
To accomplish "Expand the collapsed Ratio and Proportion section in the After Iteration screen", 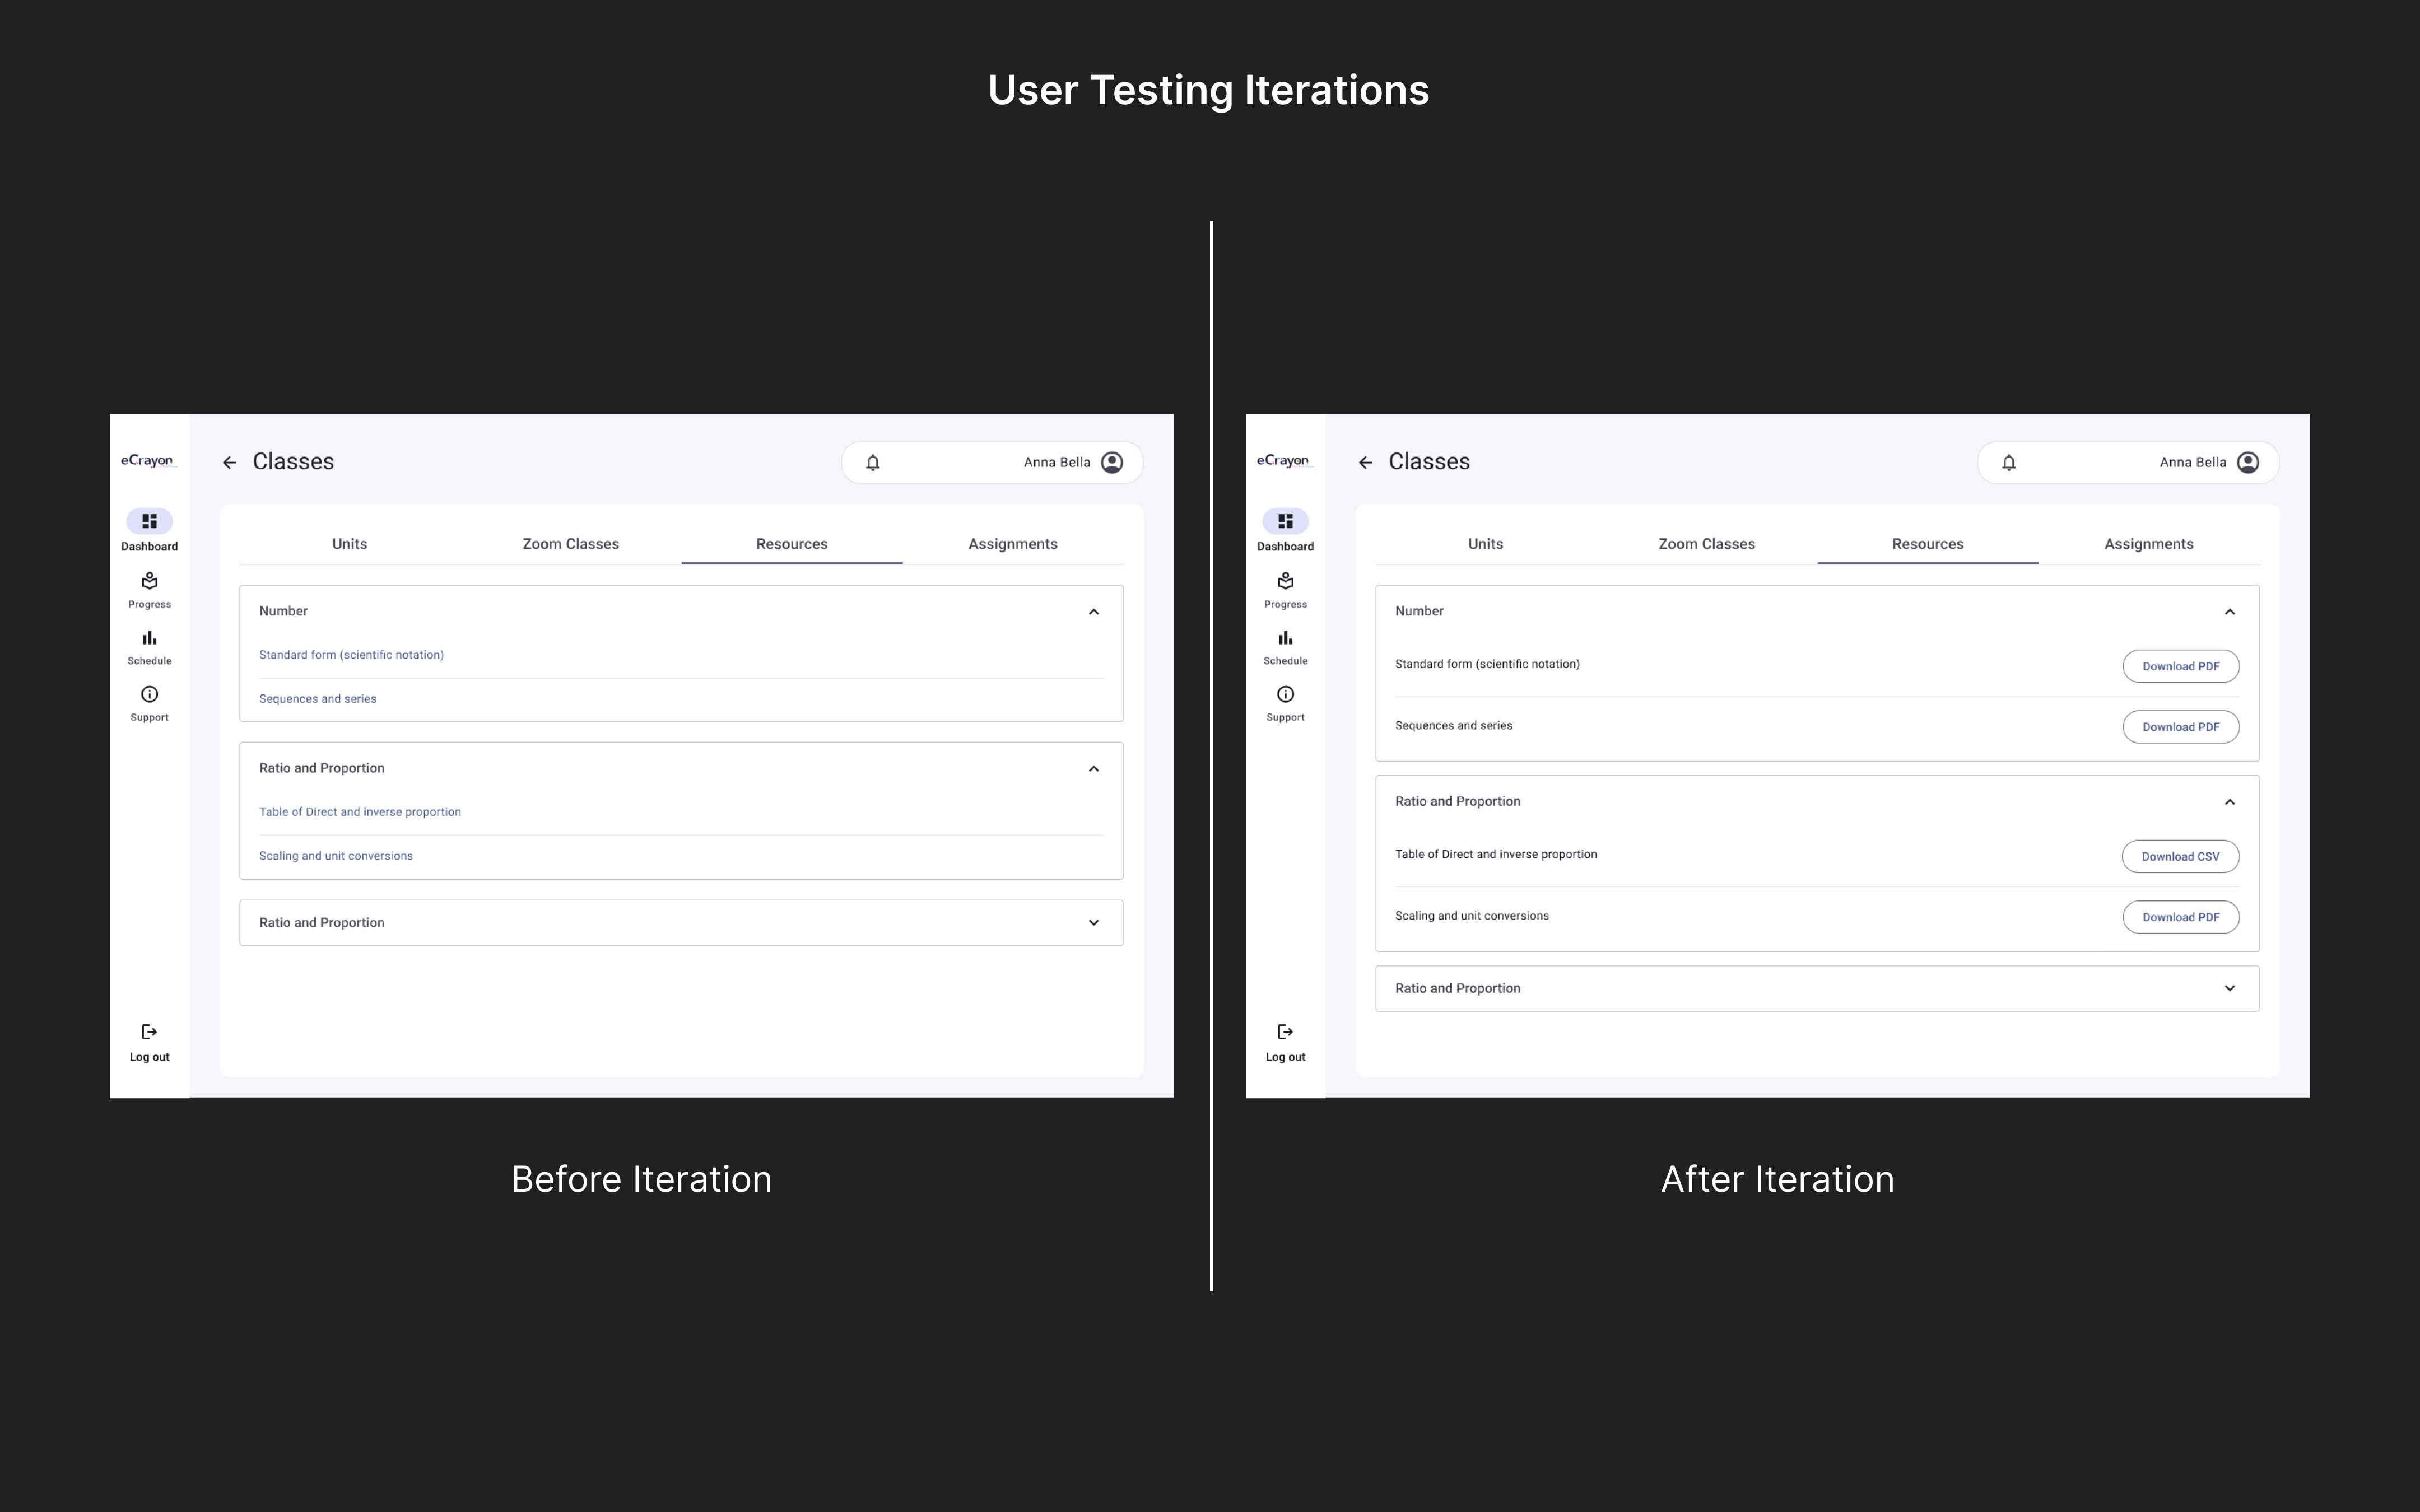I will [x=2229, y=988].
